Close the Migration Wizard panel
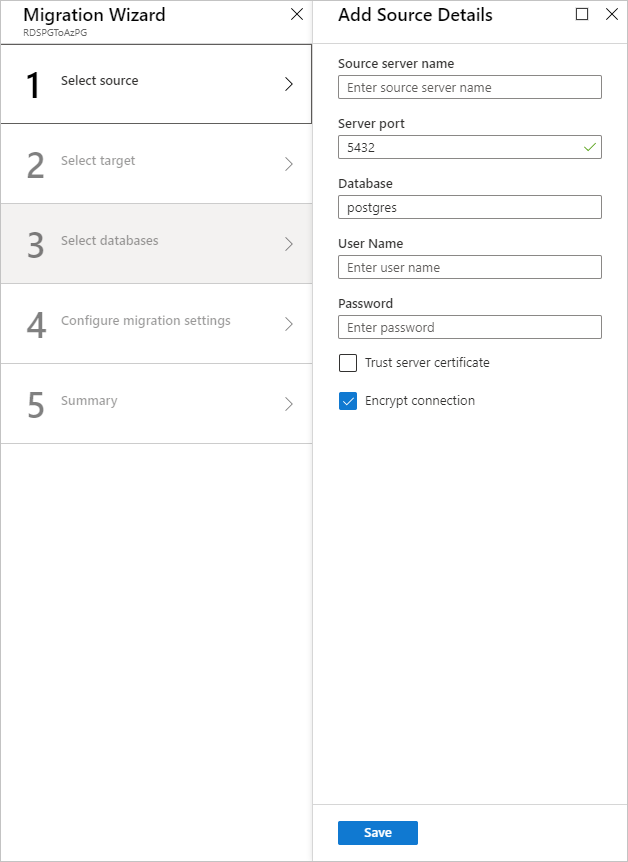 click(297, 15)
